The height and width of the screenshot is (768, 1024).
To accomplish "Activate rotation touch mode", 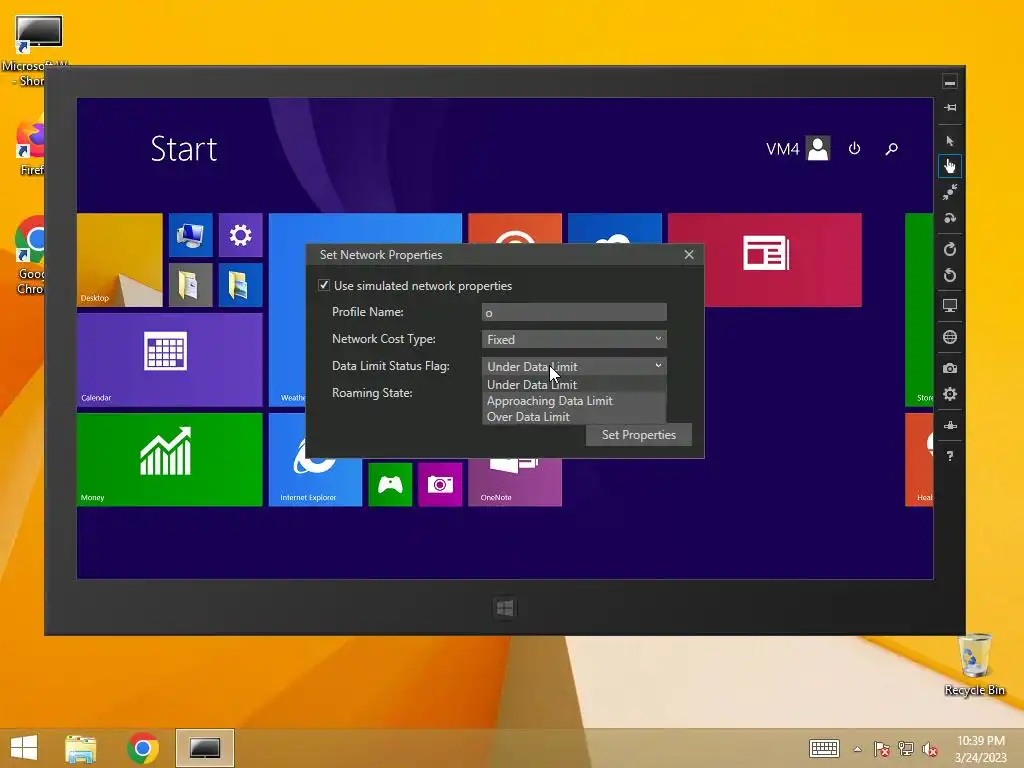I will coord(950,218).
